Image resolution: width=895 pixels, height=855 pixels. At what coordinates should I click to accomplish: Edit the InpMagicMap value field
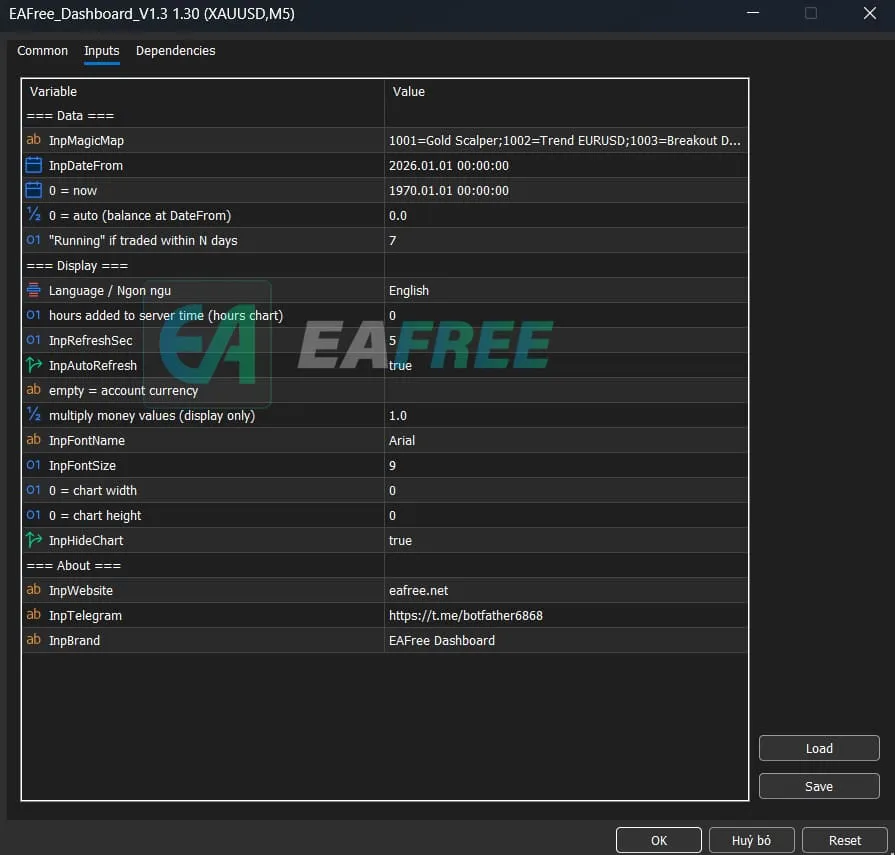click(566, 140)
